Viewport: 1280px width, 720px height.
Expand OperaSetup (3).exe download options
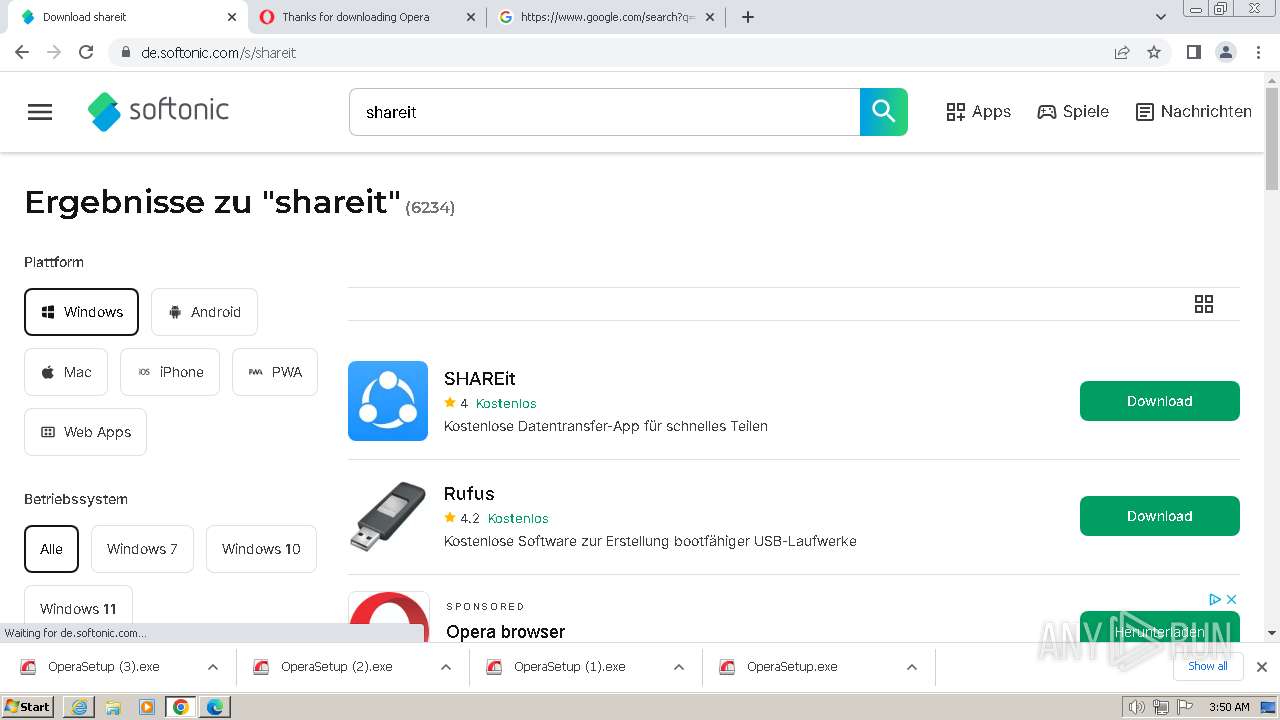pos(213,667)
